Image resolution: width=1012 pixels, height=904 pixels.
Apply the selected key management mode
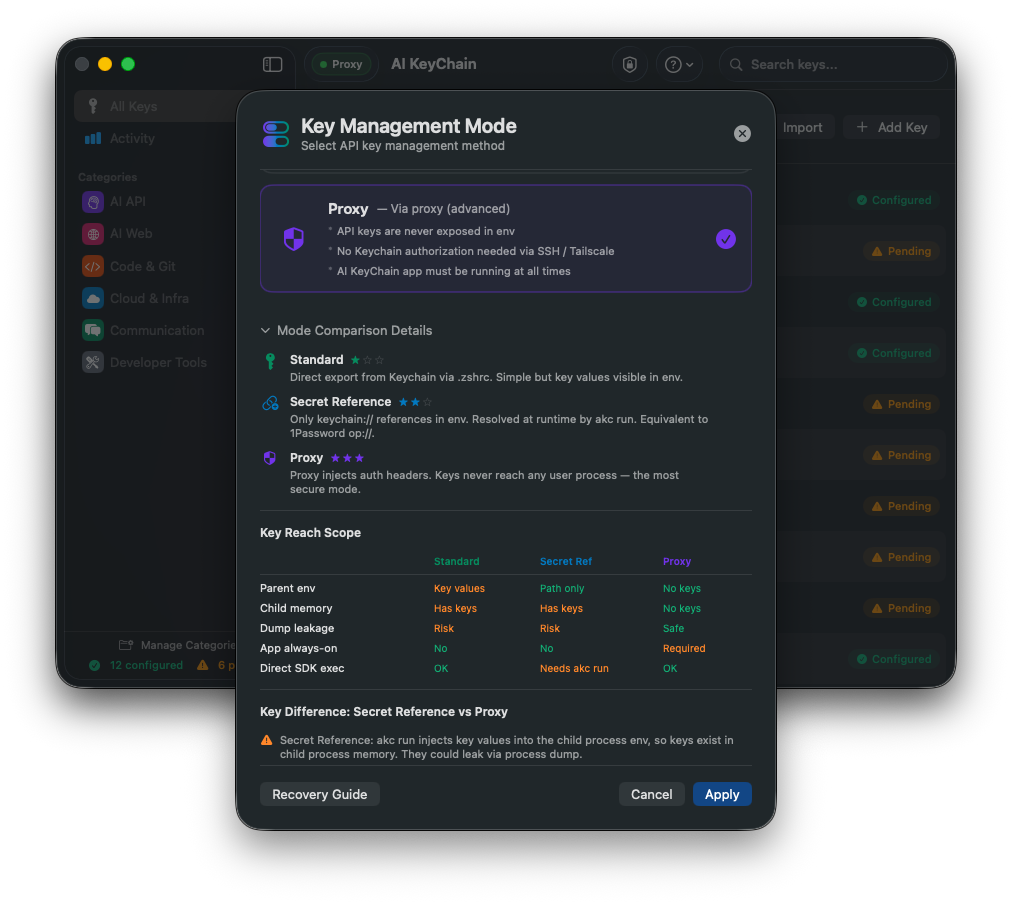tap(722, 794)
